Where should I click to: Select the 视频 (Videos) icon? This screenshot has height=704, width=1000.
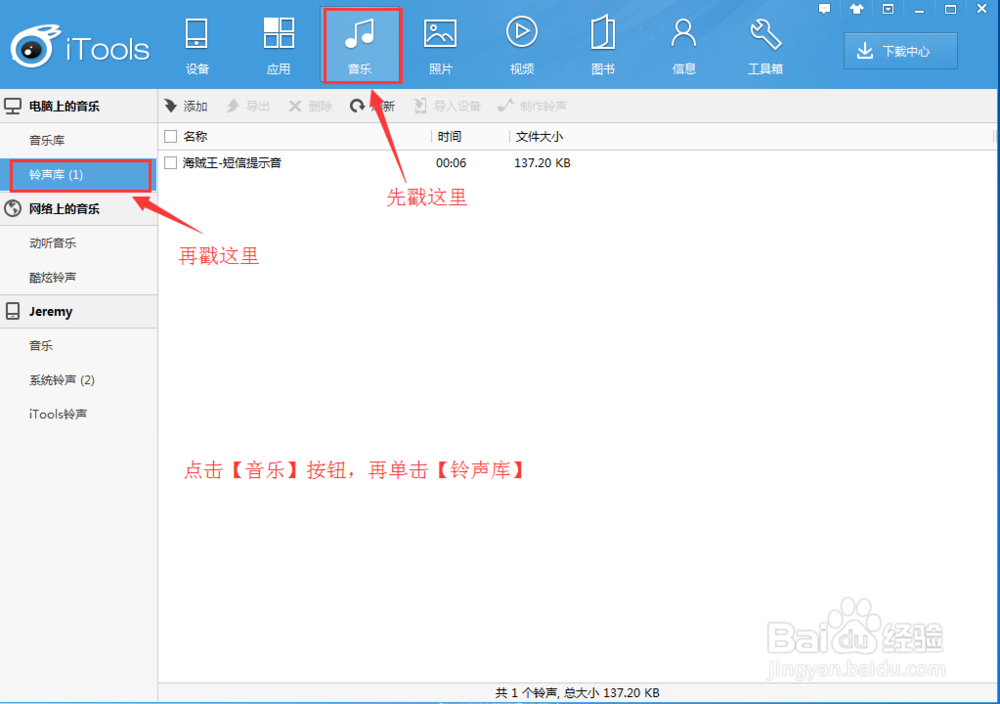(521, 45)
